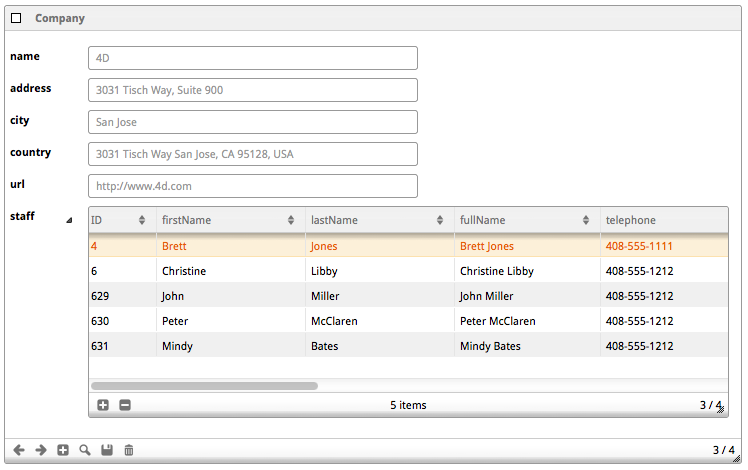Click the horizontal scrollbar of staff grid
The image size is (748, 470).
[x=204, y=385]
